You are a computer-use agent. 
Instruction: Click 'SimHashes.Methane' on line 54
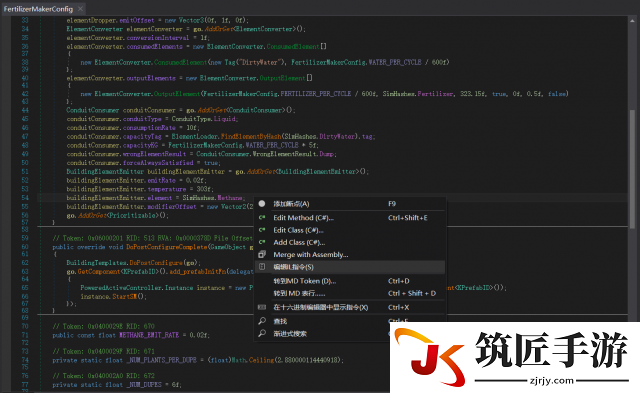213,198
